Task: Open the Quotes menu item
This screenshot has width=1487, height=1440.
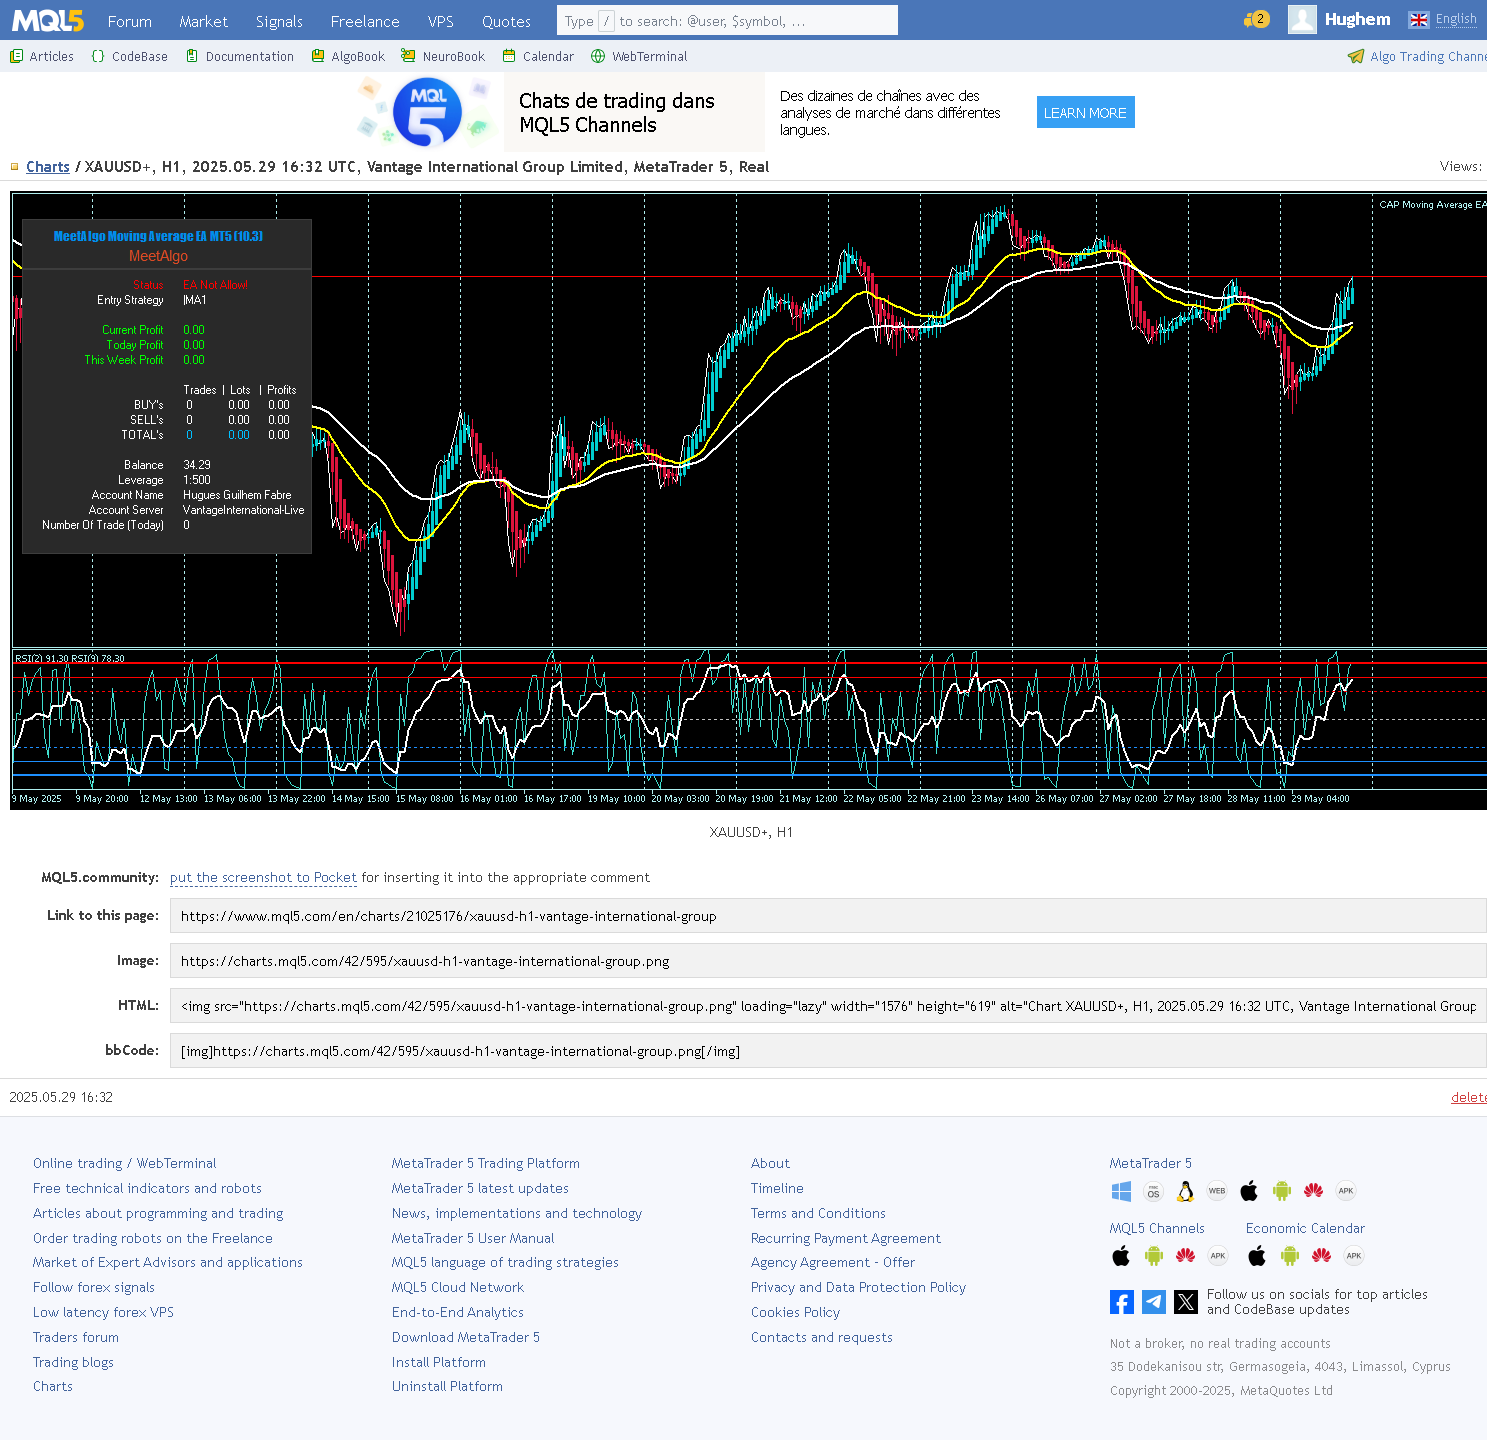Action: pyautogui.click(x=507, y=21)
